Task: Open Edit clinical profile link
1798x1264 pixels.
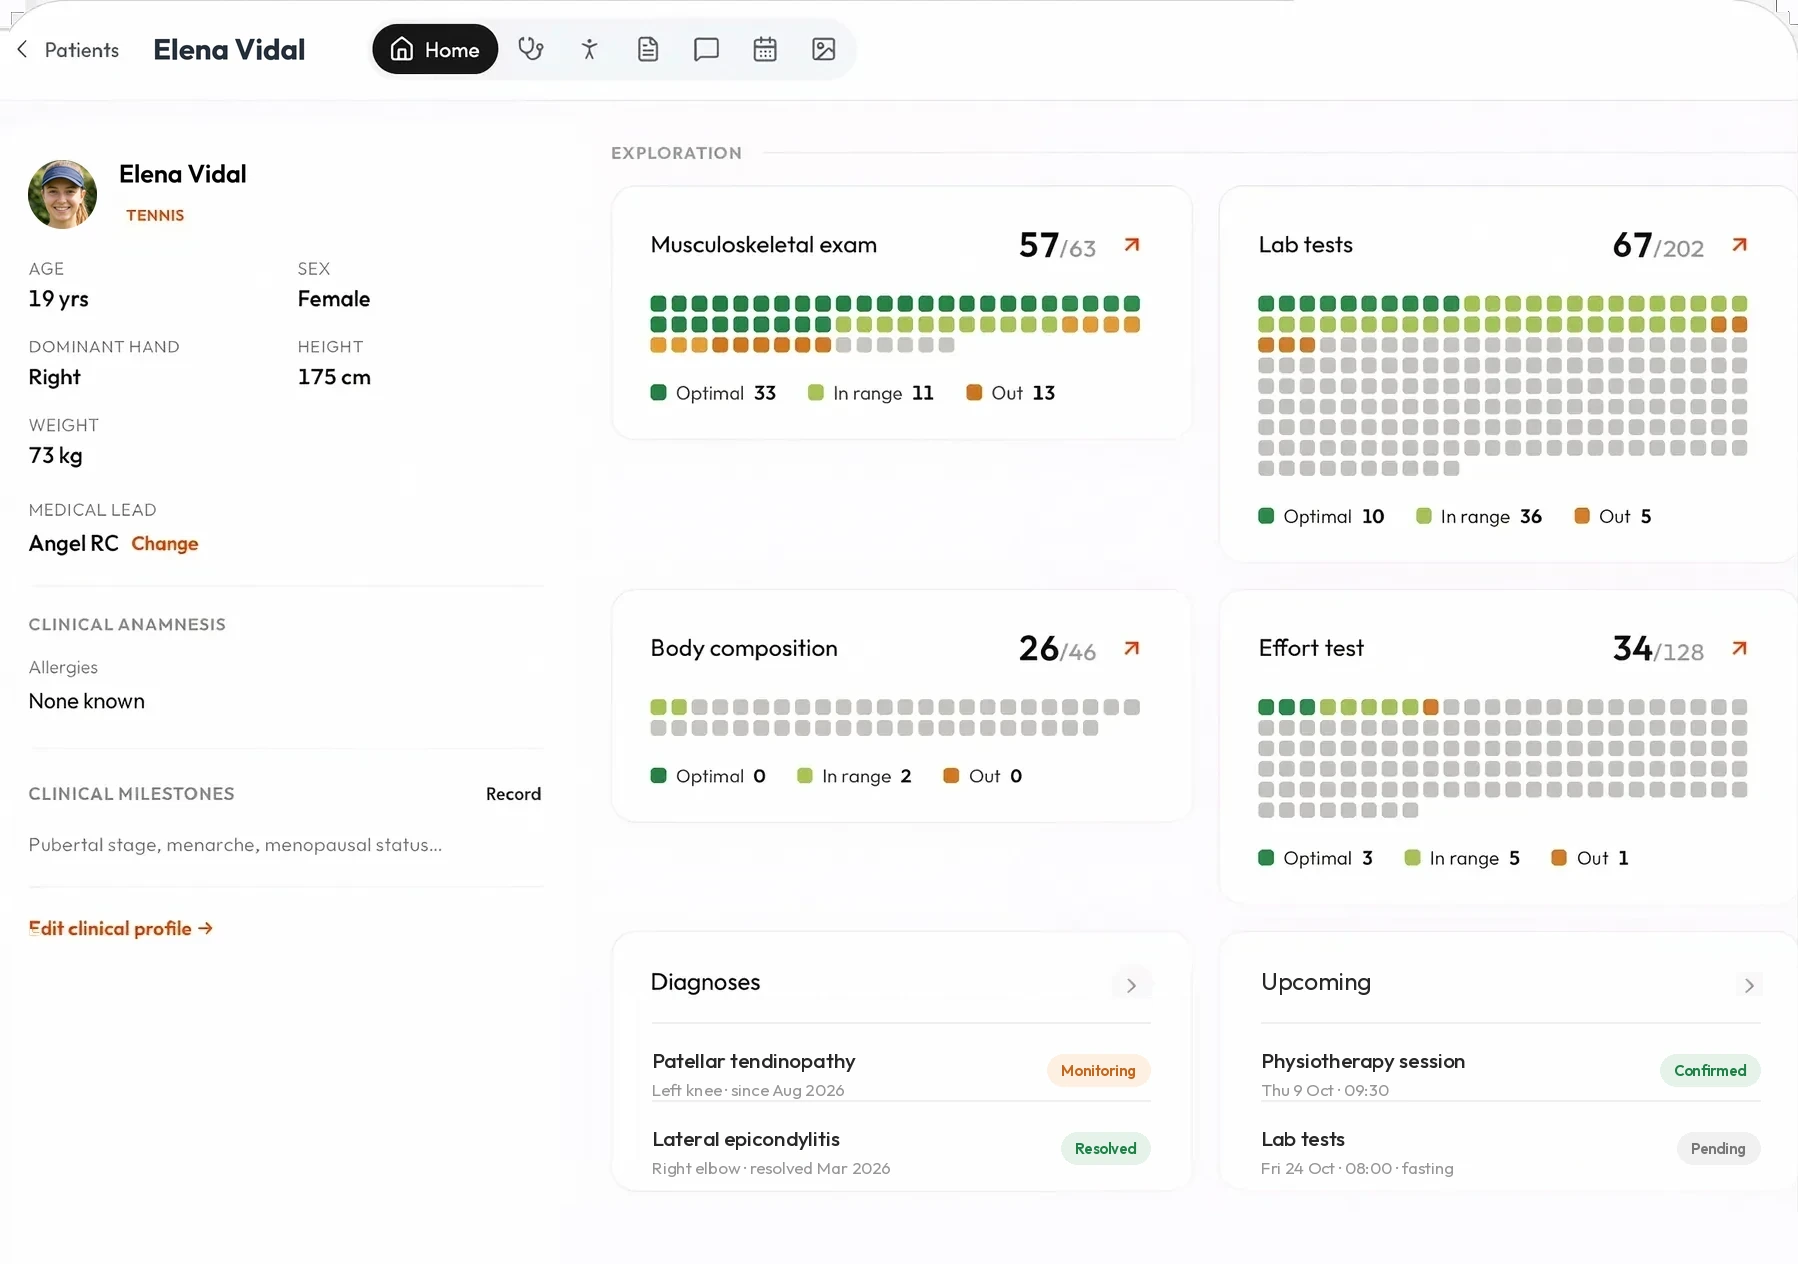Action: [121, 928]
